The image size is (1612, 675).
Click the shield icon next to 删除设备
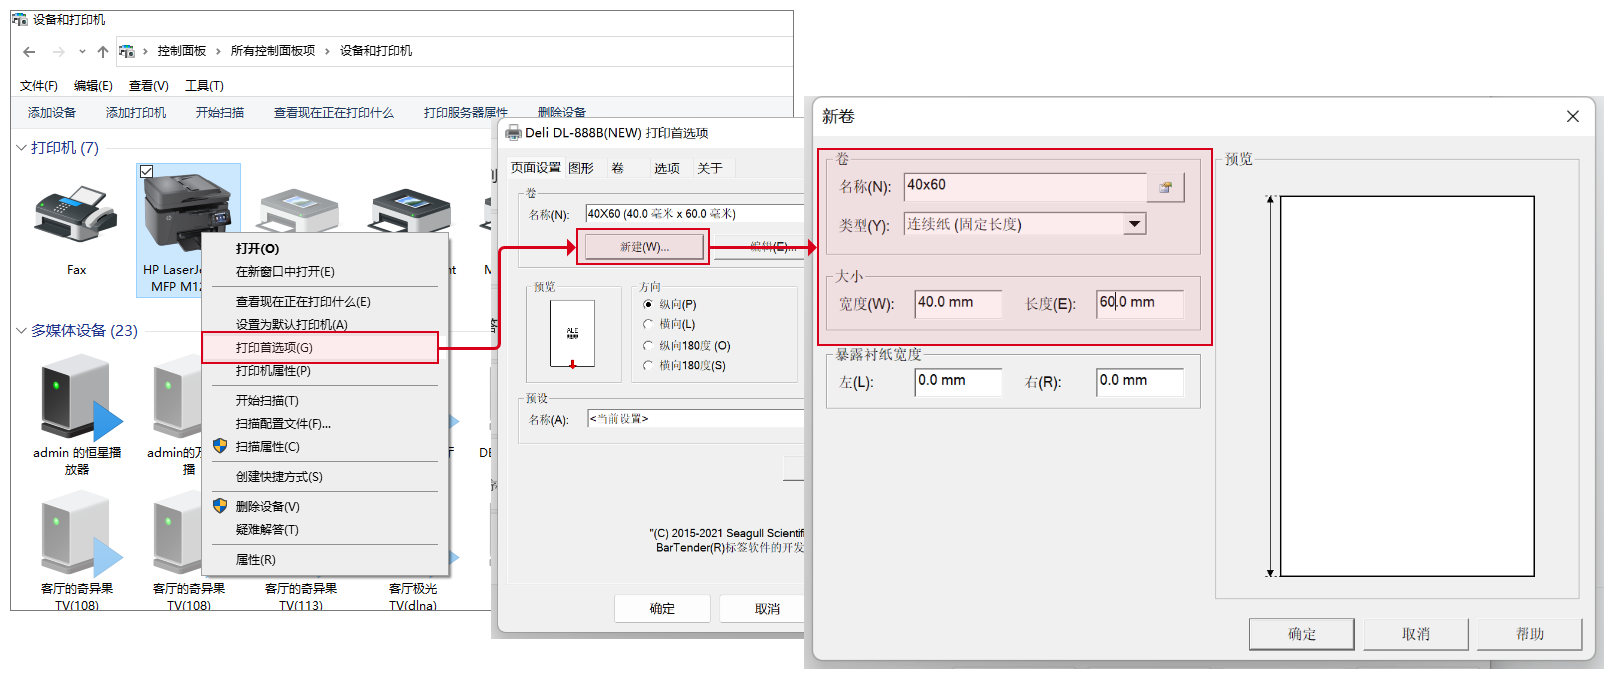pos(220,506)
